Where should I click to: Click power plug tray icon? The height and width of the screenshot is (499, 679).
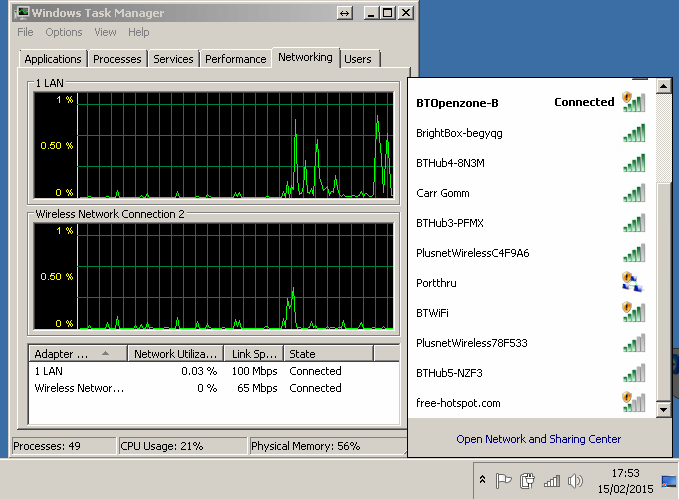tap(527, 481)
